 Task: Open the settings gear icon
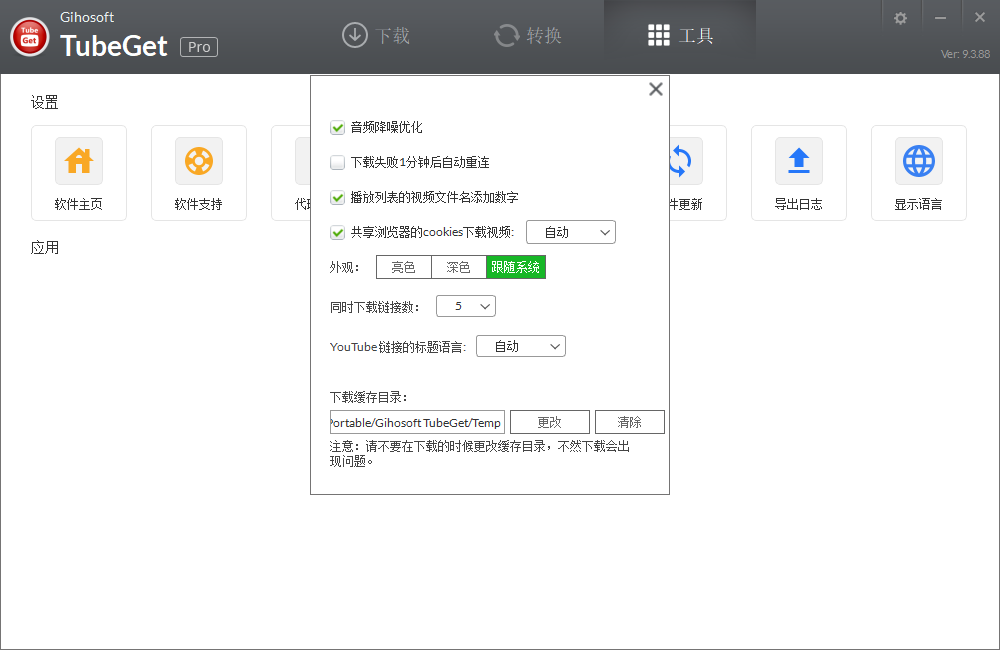click(901, 16)
